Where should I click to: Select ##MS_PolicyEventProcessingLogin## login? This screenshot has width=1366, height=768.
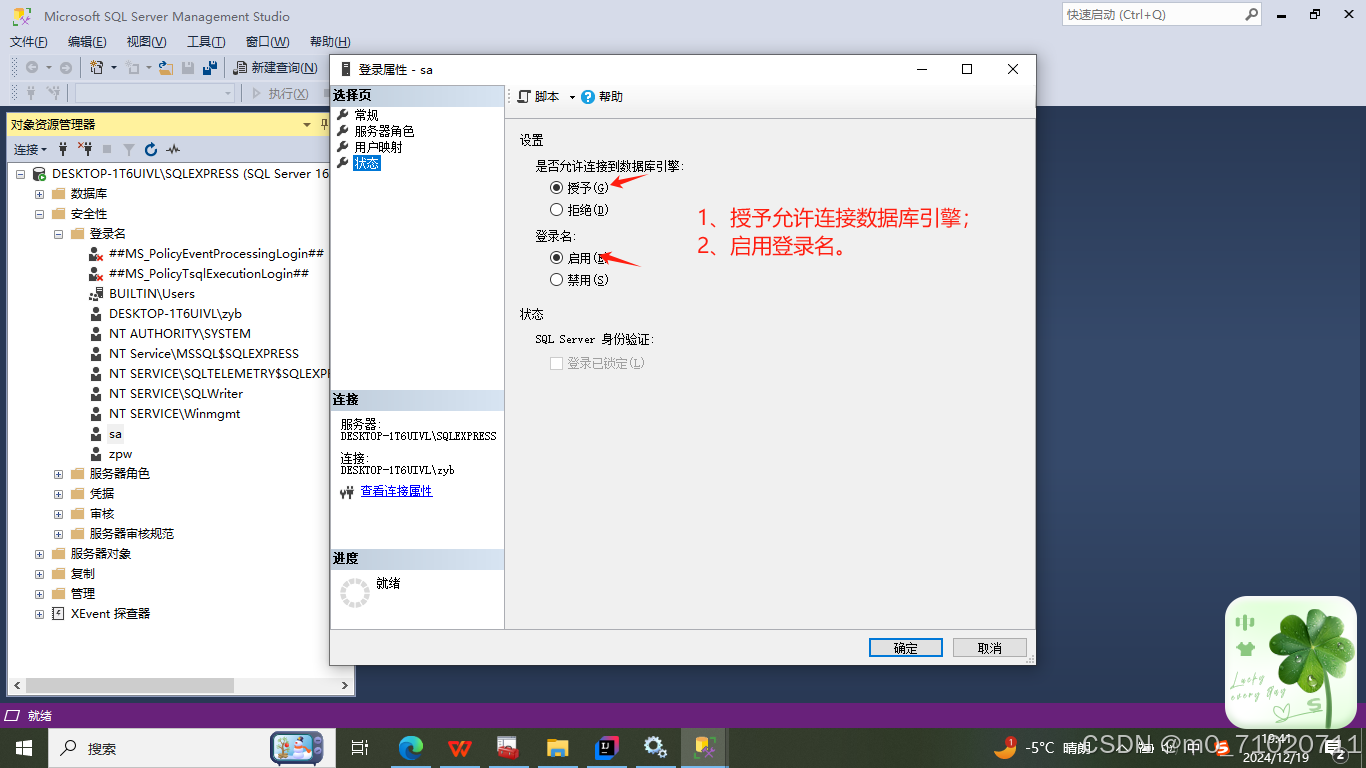point(216,254)
